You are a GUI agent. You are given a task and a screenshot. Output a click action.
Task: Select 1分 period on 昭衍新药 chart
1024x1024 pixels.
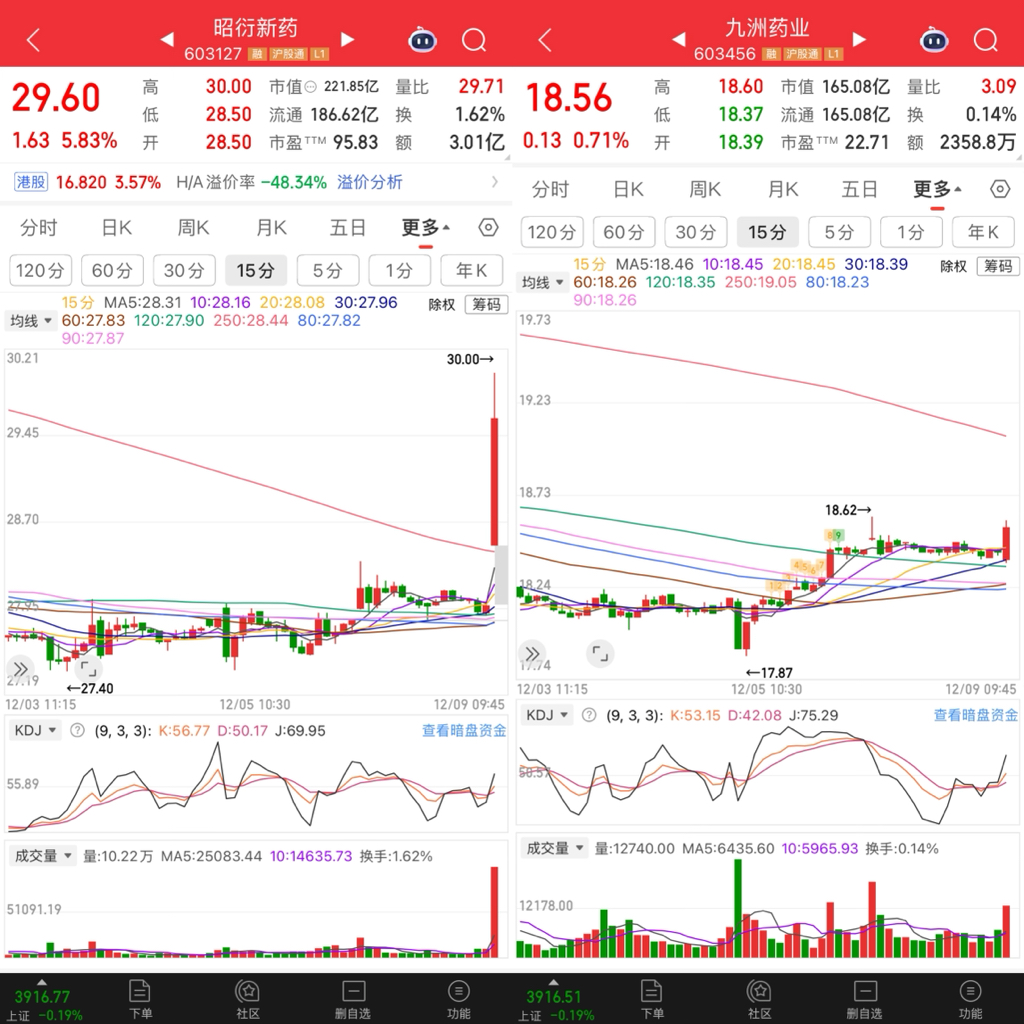click(399, 270)
